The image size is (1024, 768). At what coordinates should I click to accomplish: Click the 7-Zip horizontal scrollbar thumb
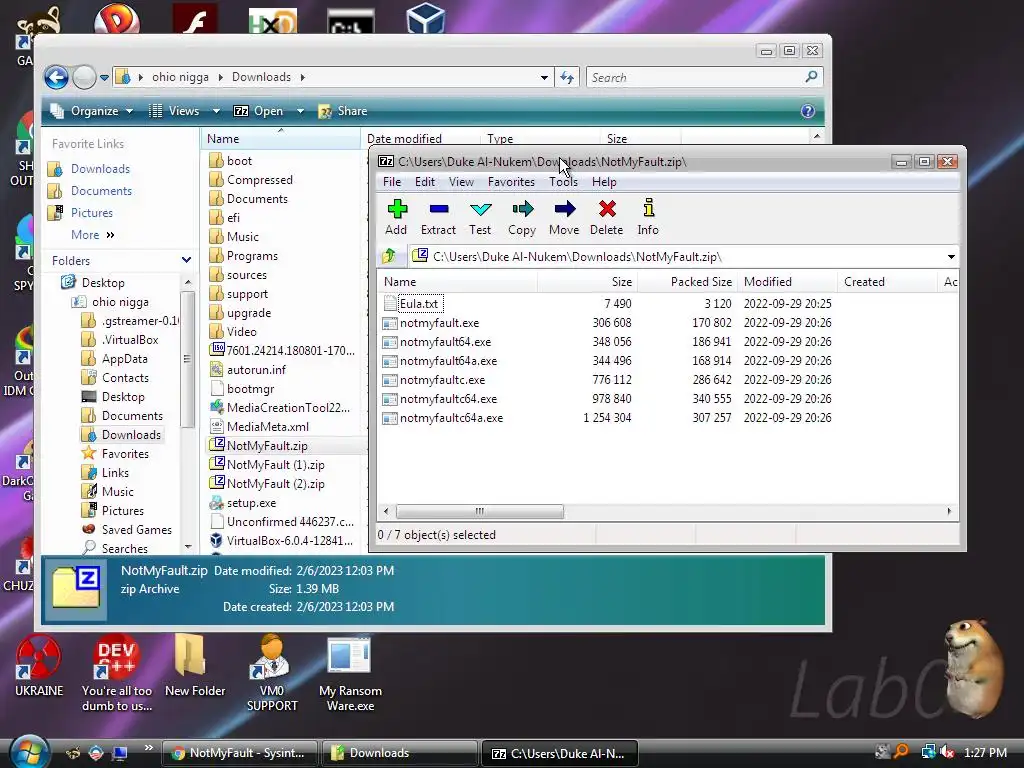click(x=479, y=511)
